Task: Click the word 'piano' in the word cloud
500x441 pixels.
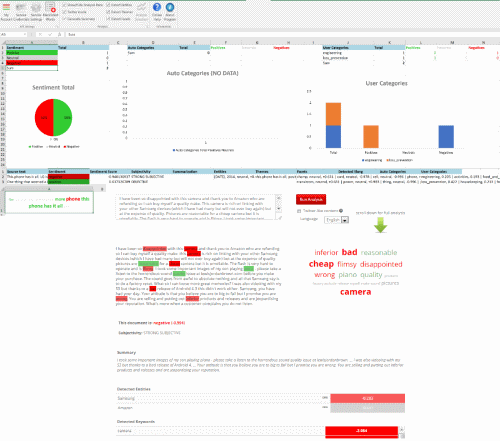Action: [348, 275]
